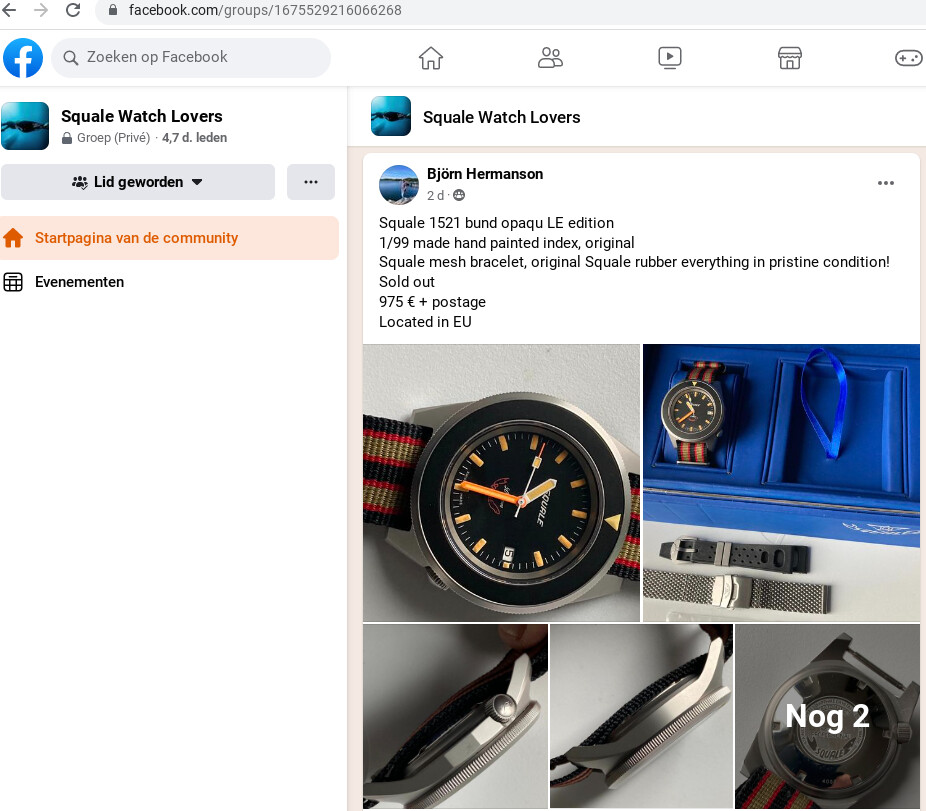The image size is (926, 811).
Task: Click the orange home icon in sidebar
Action: (x=13, y=238)
